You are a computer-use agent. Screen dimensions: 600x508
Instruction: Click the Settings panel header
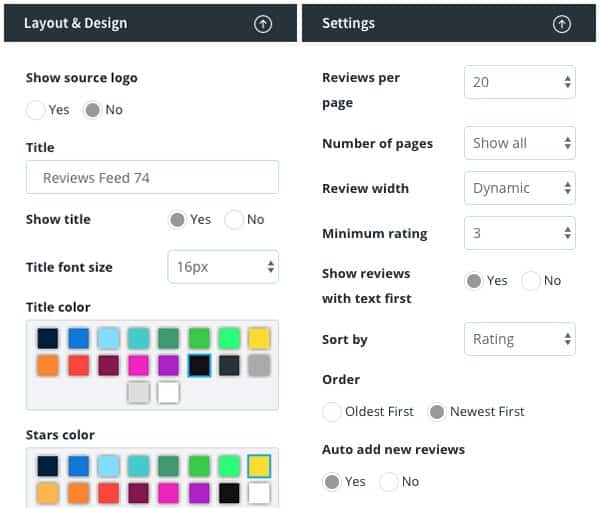click(449, 23)
